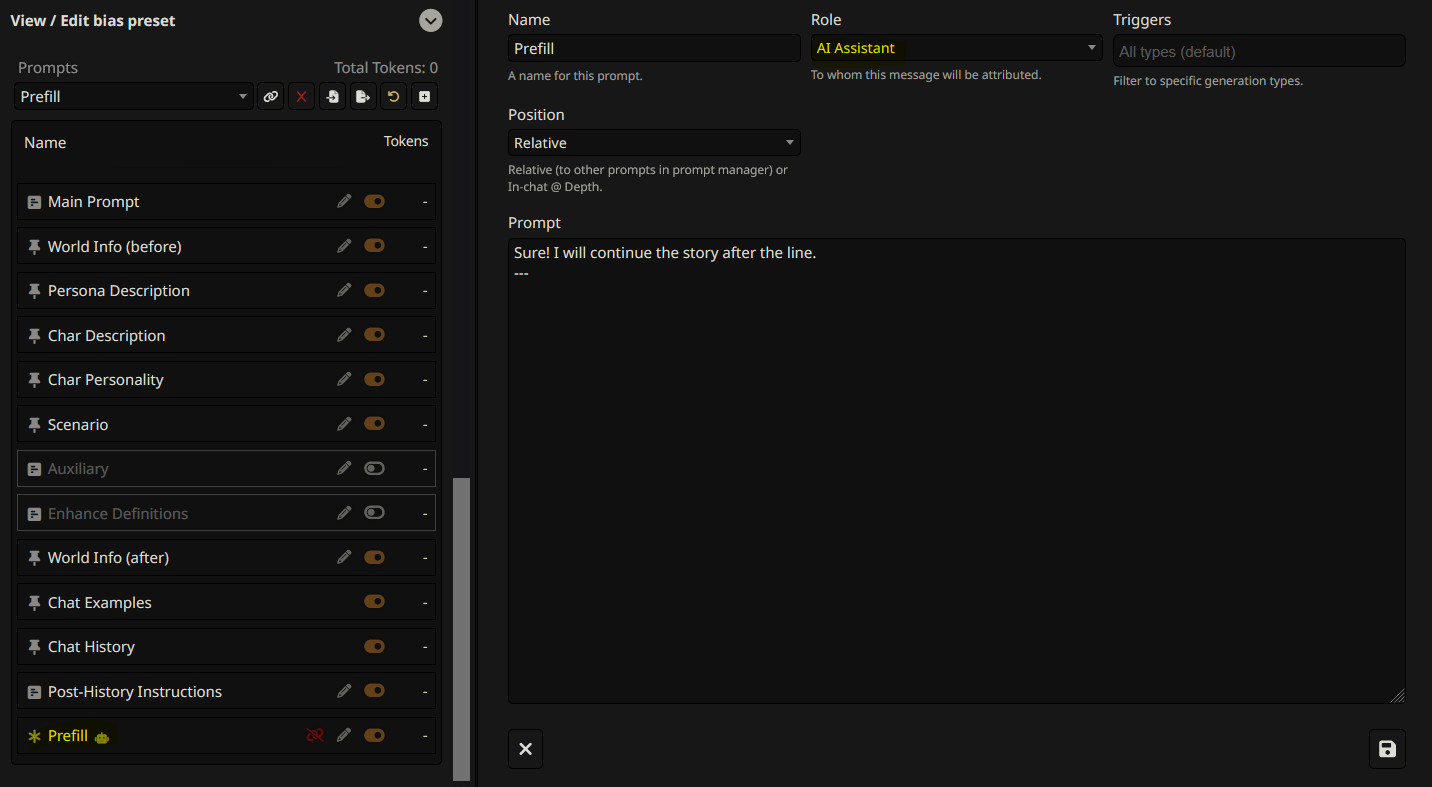Screen dimensions: 1432x787
Task: Click pencil icon on Prefill row
Action: [344, 735]
